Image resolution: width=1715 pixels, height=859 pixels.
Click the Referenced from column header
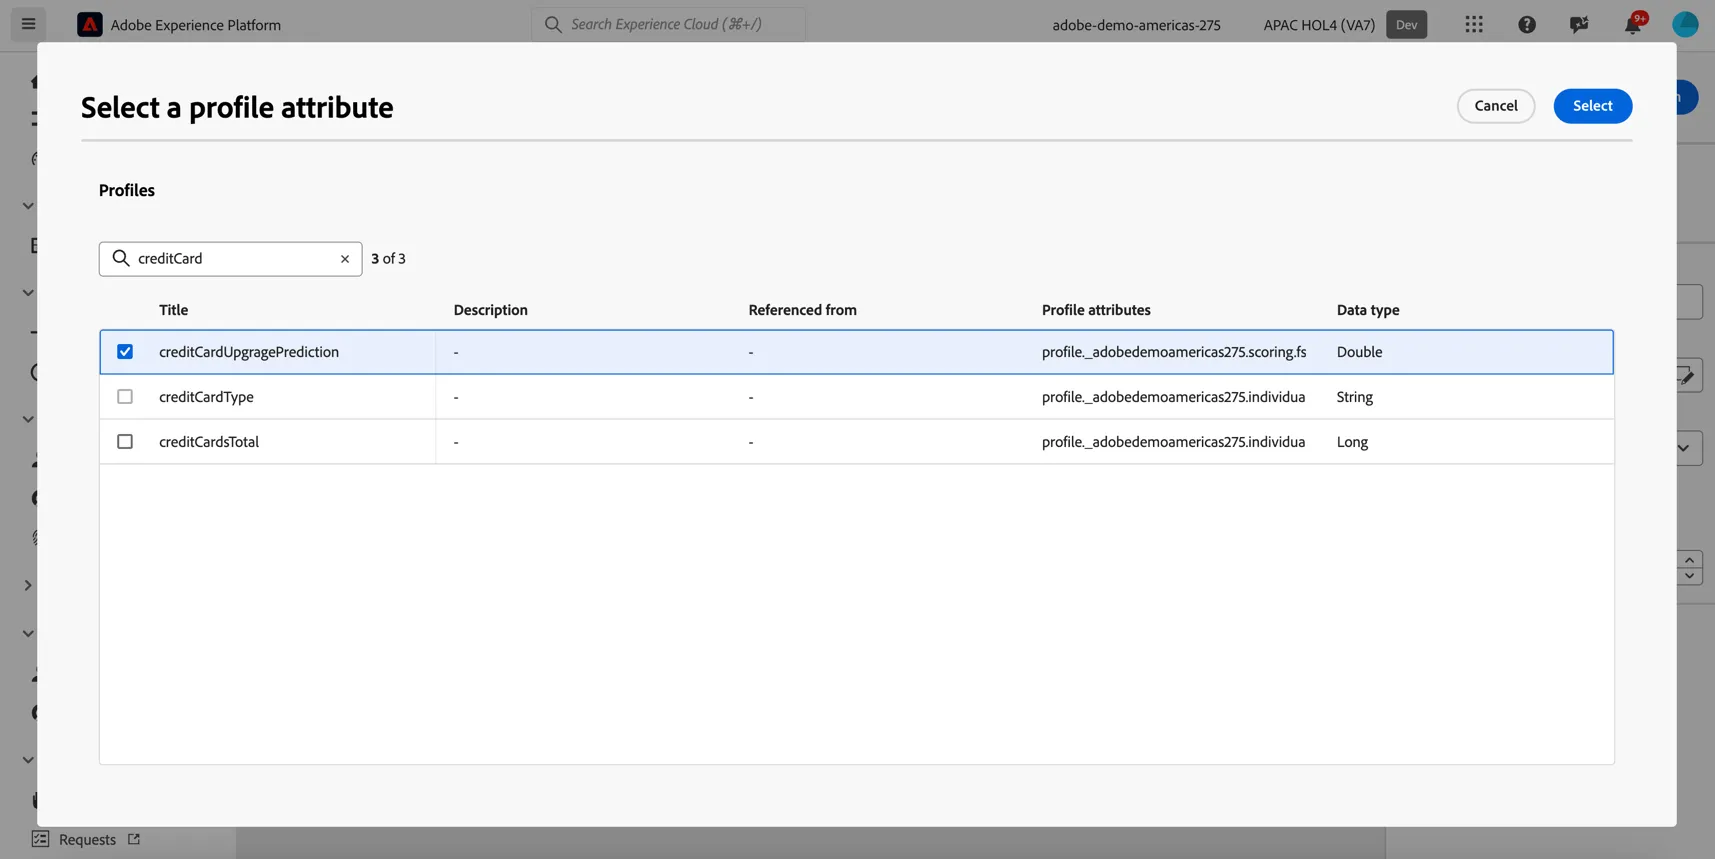803,310
